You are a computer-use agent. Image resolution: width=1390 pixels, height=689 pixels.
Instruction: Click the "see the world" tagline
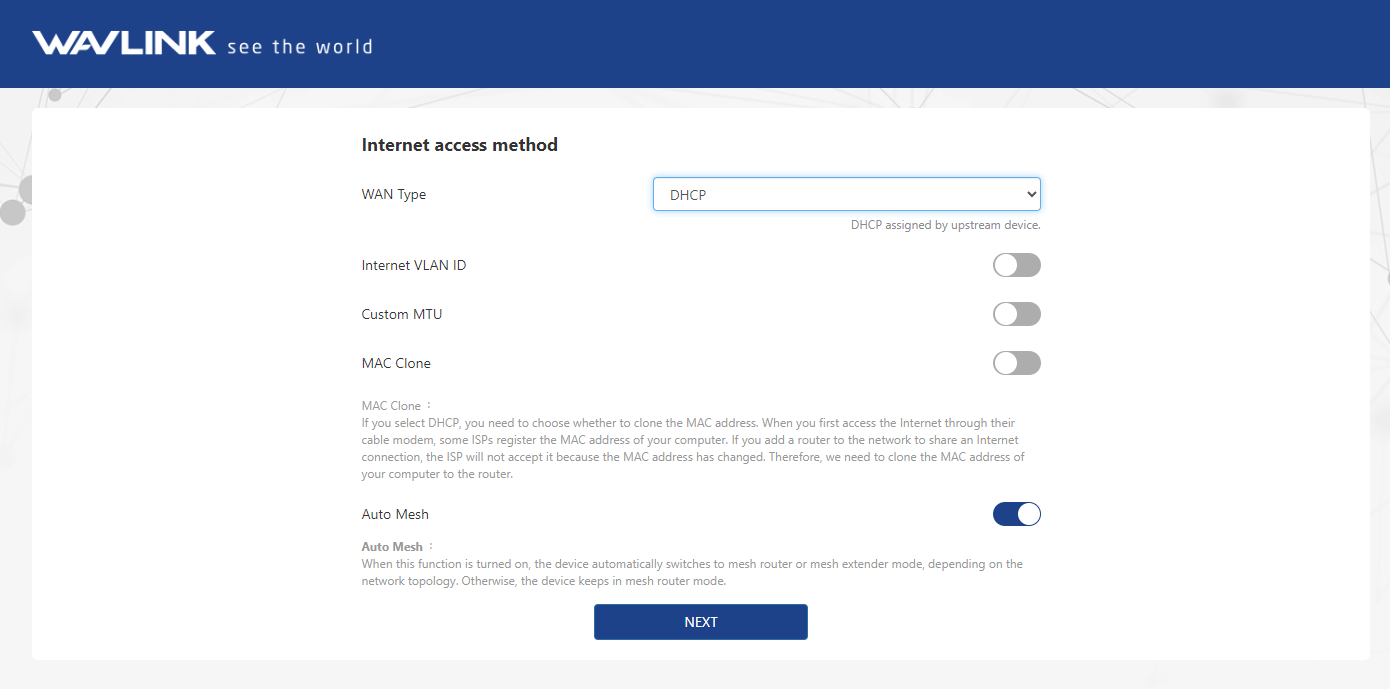point(300,46)
